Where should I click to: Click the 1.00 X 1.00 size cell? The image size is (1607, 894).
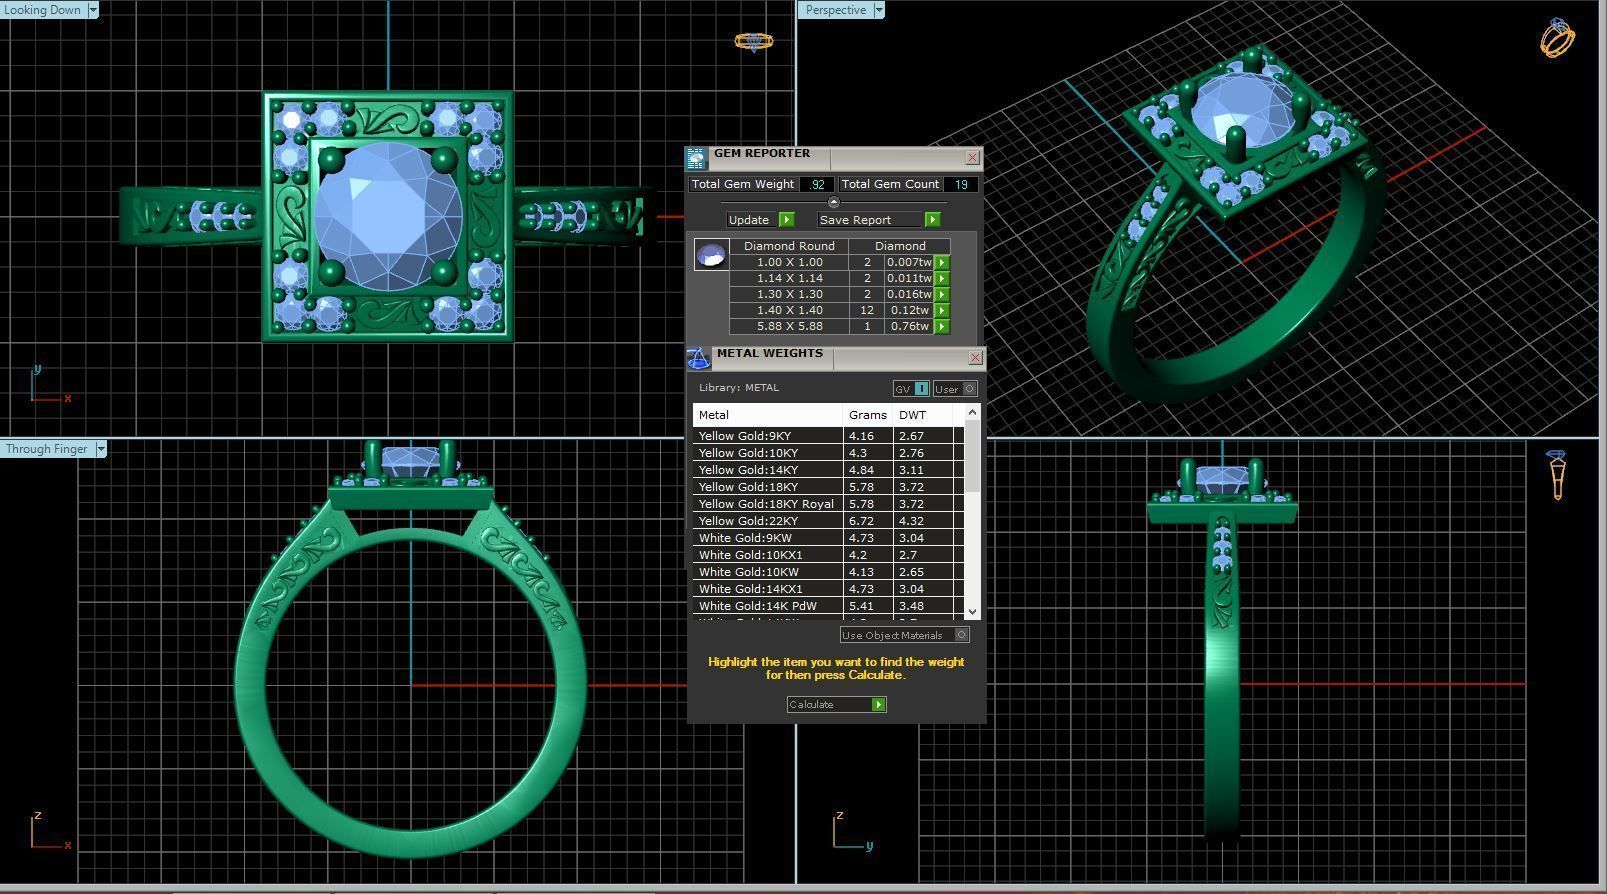[789, 263]
